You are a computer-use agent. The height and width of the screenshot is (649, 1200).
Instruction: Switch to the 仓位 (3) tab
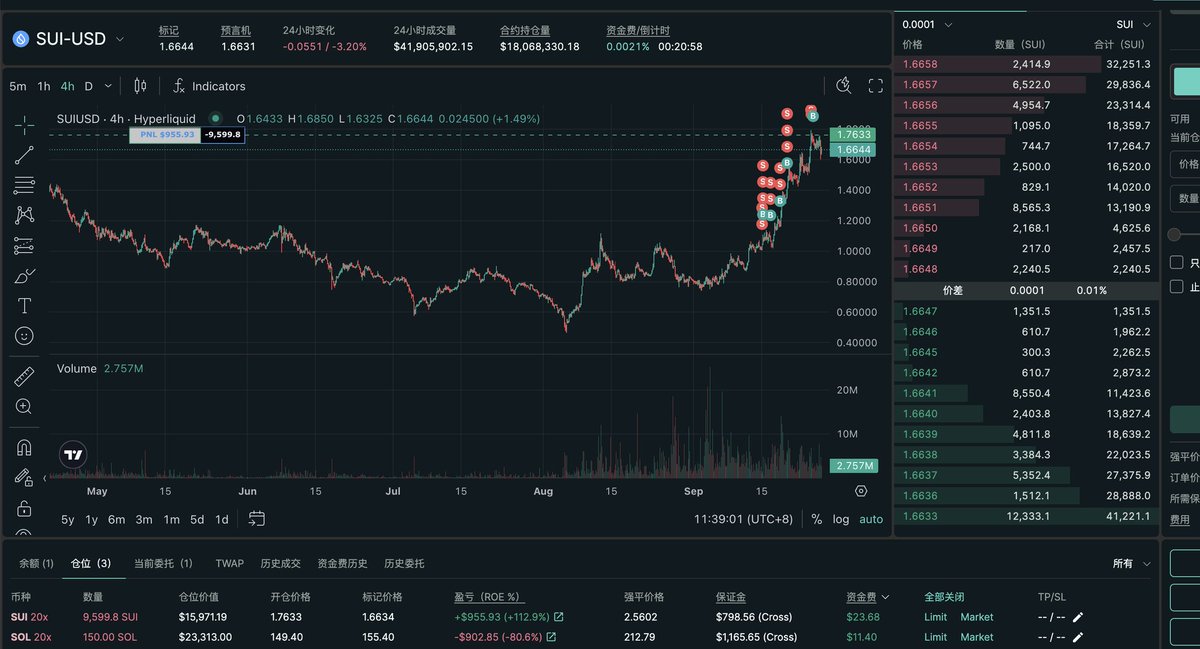tap(91, 563)
